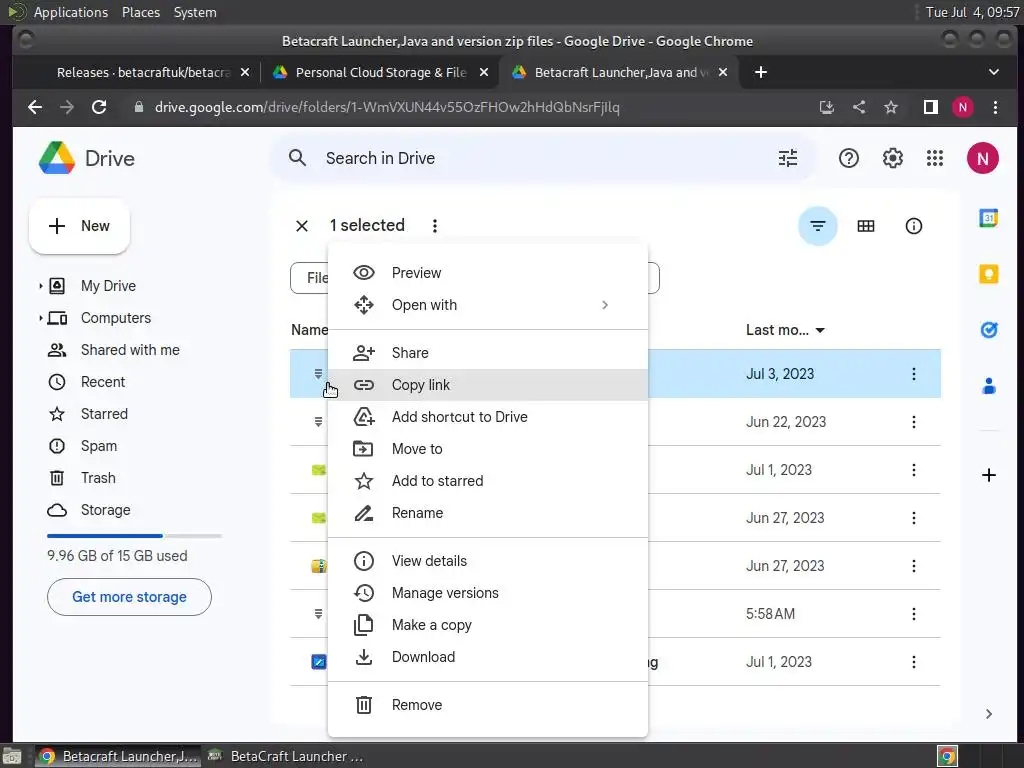Screen dimensions: 1024x768
Task: Open Google Keep side panel icon
Action: pyautogui.click(x=989, y=274)
